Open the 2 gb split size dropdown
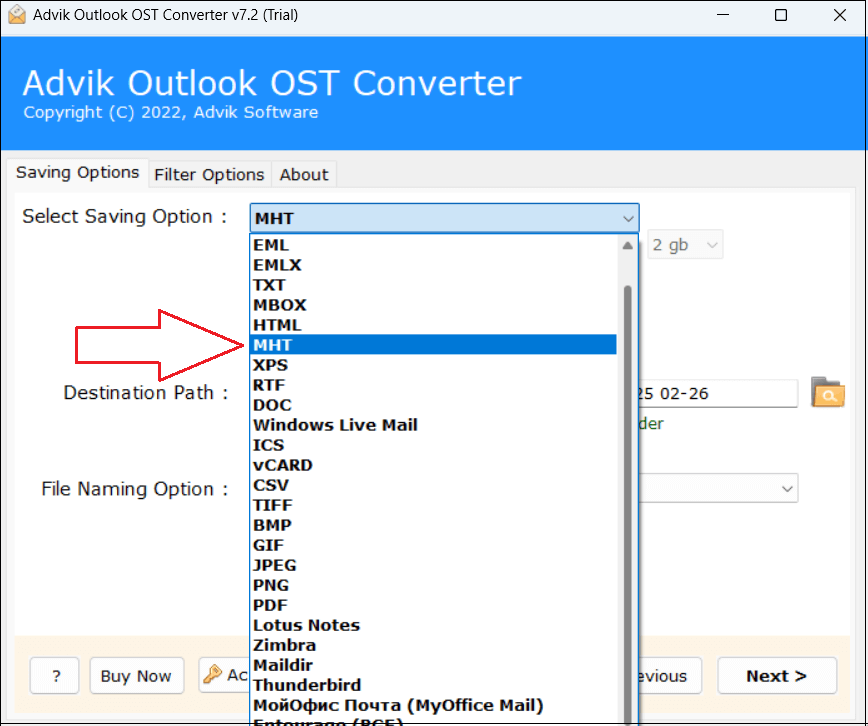Screen dimensions: 868x726 click(x=685, y=245)
